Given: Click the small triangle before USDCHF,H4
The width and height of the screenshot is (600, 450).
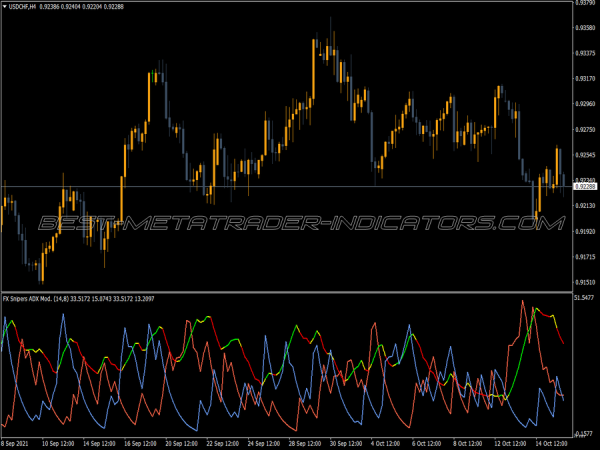Looking at the screenshot, I should point(5,7).
